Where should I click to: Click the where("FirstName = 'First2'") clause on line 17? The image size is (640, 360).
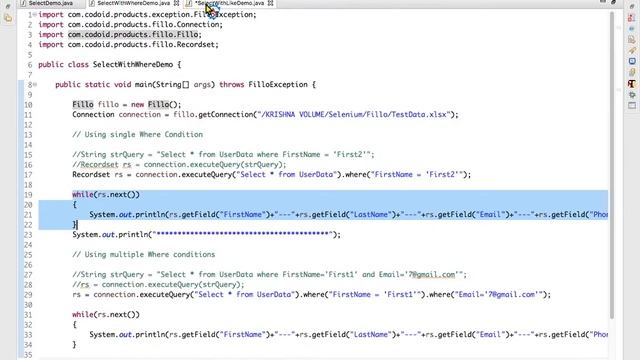coord(406,175)
